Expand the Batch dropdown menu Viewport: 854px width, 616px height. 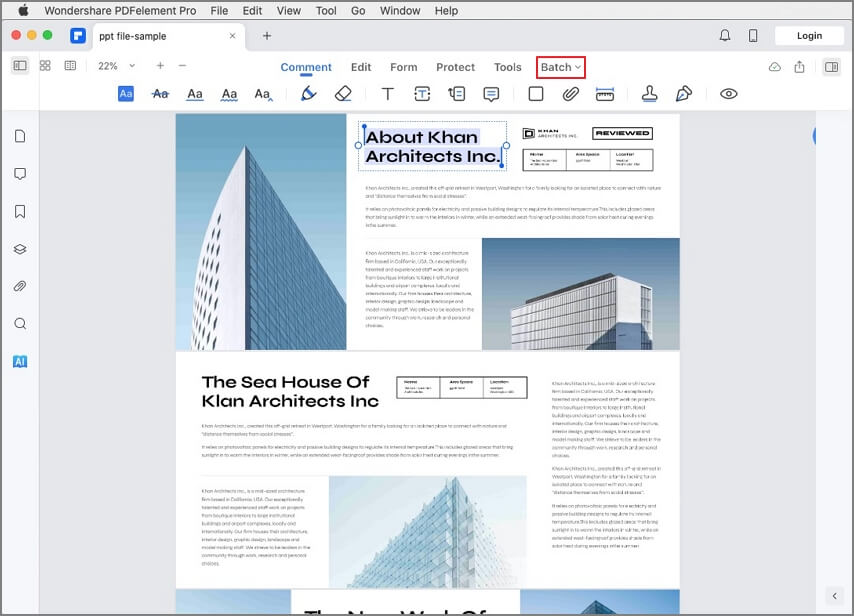[561, 67]
